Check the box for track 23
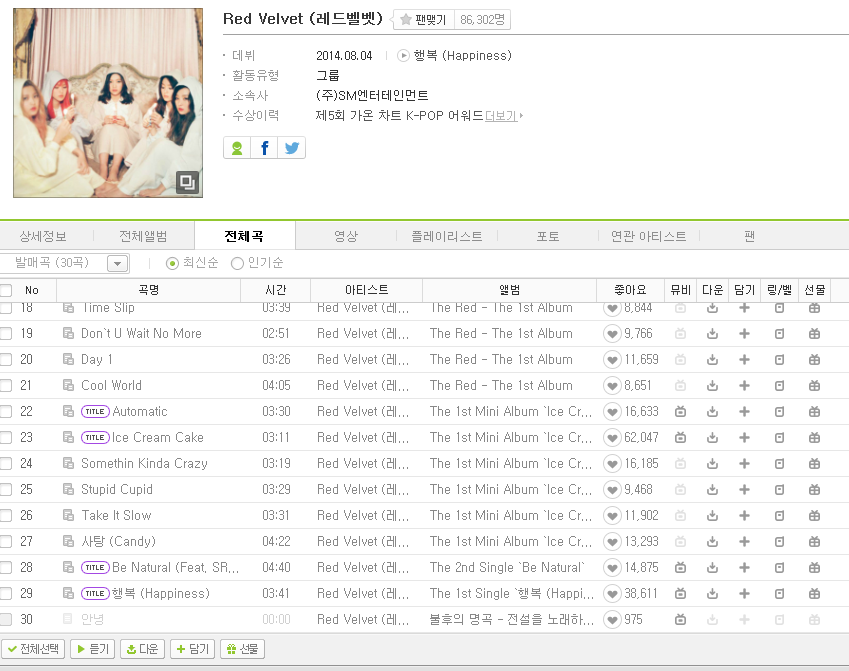This screenshot has width=849, height=671. pos(6,438)
